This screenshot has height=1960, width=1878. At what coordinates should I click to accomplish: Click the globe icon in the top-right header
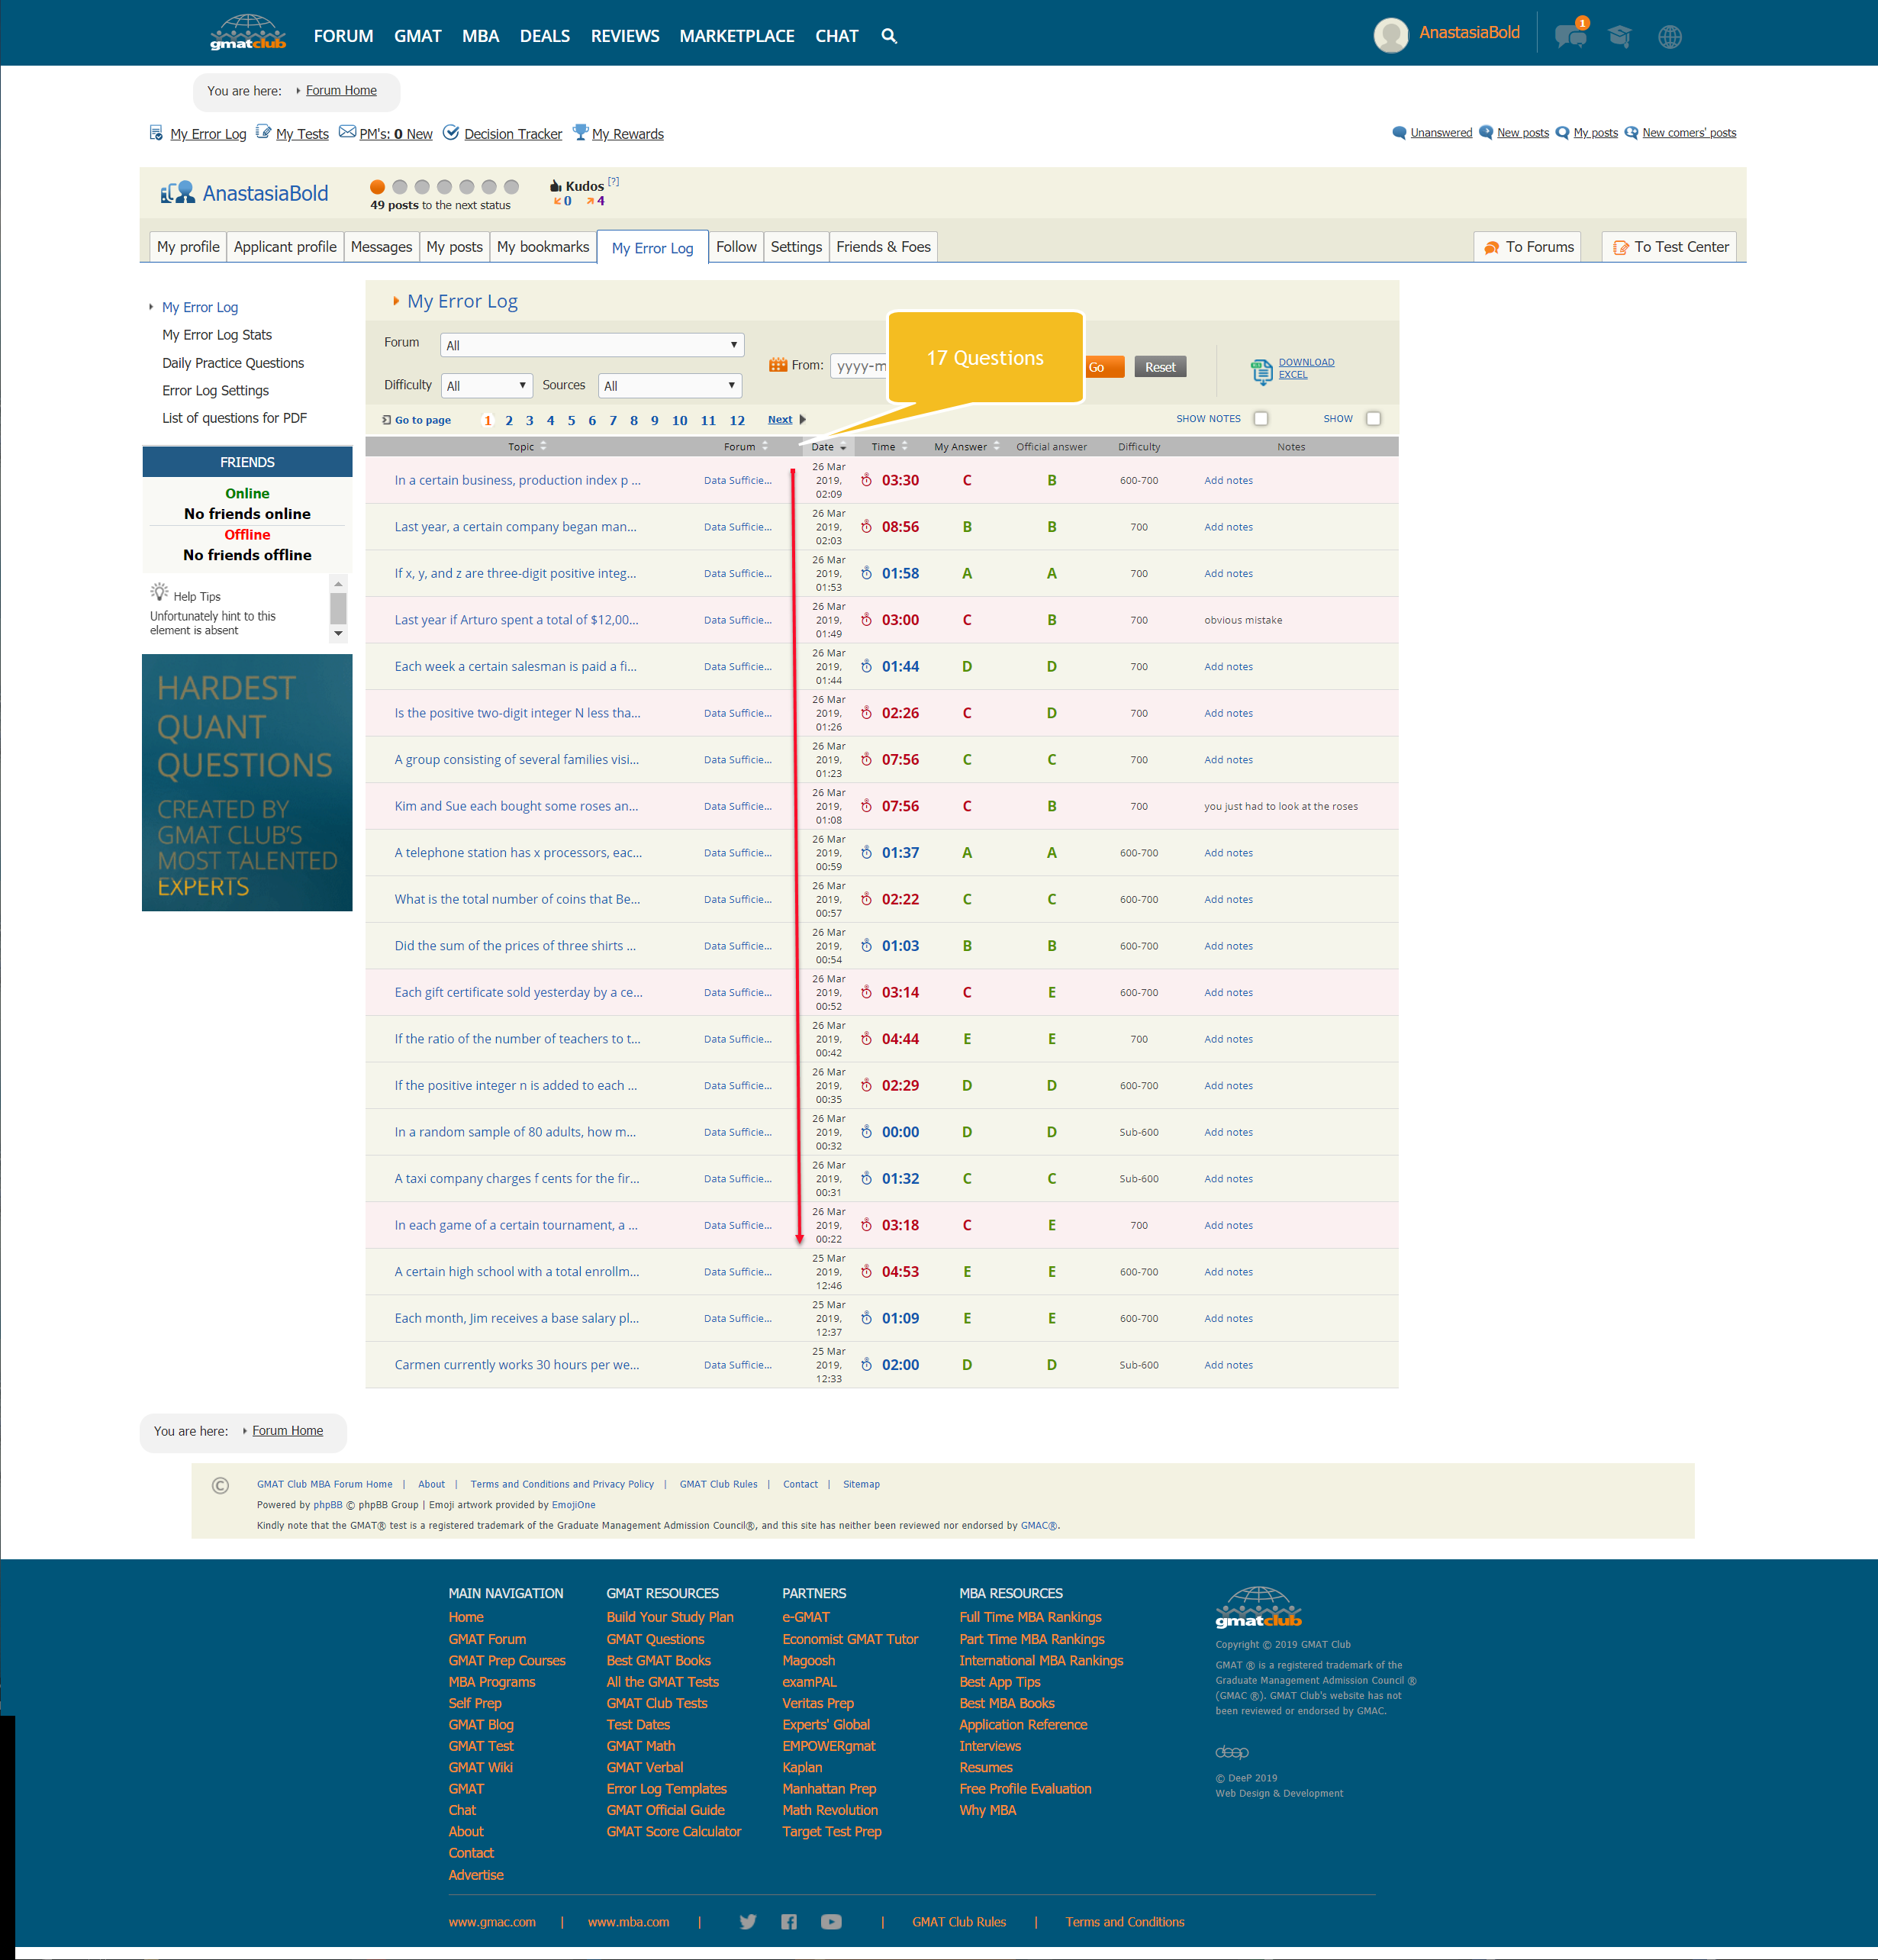click(x=1669, y=36)
